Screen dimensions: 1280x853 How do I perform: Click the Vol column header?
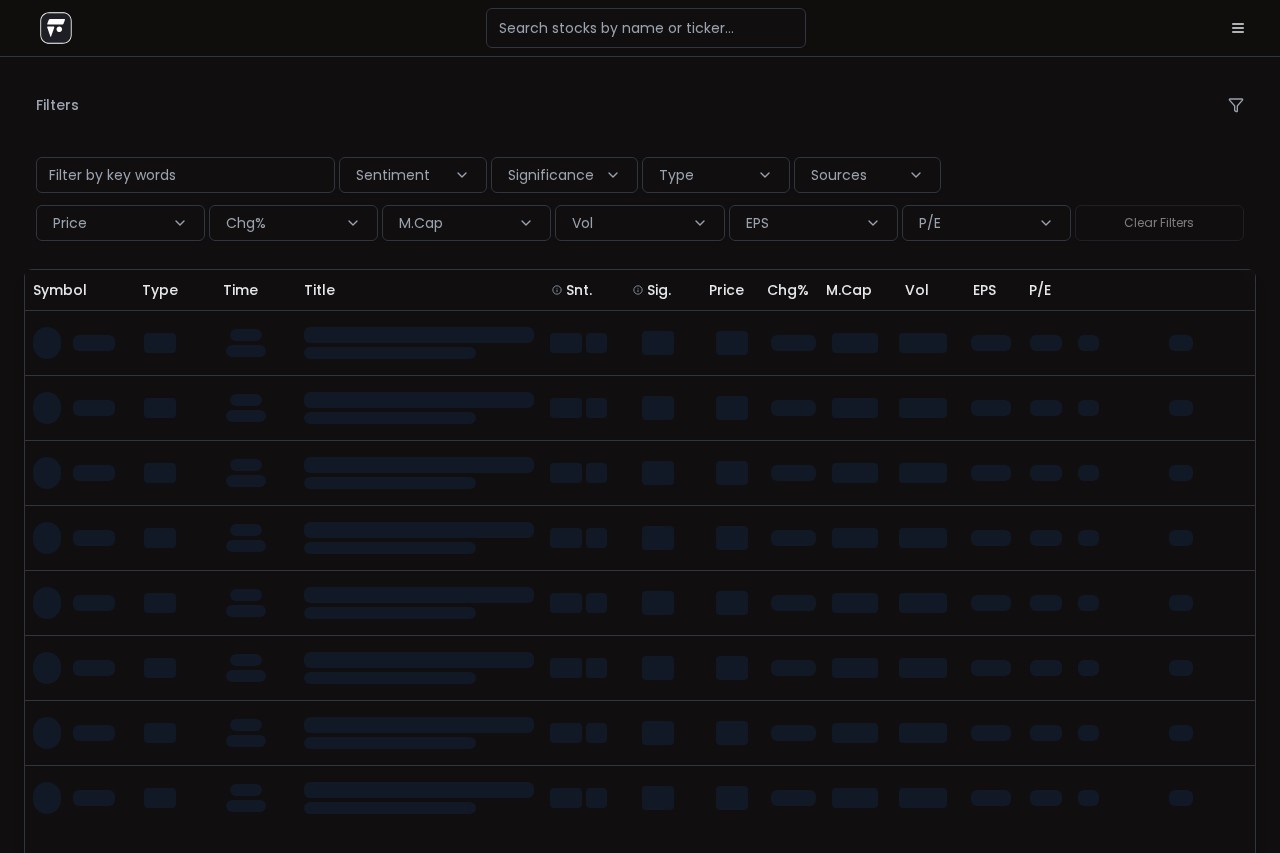click(917, 290)
